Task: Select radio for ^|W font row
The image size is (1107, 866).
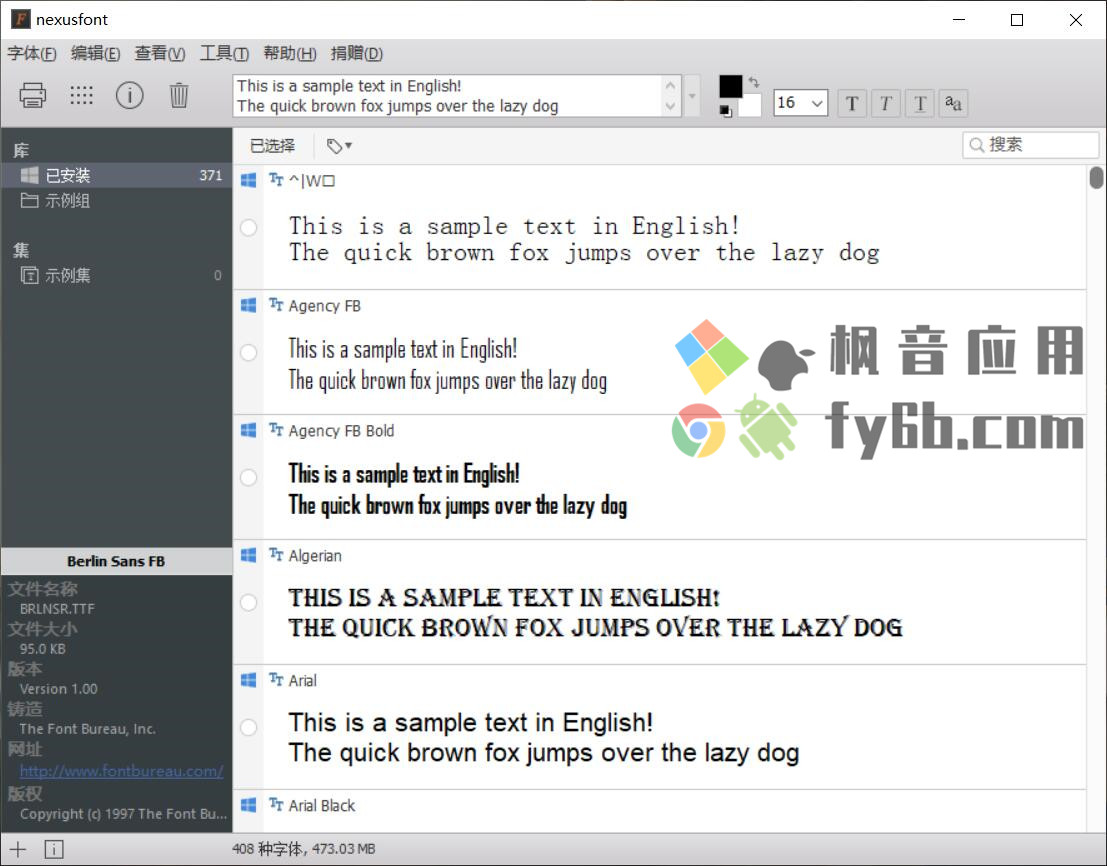Action: pos(249,227)
